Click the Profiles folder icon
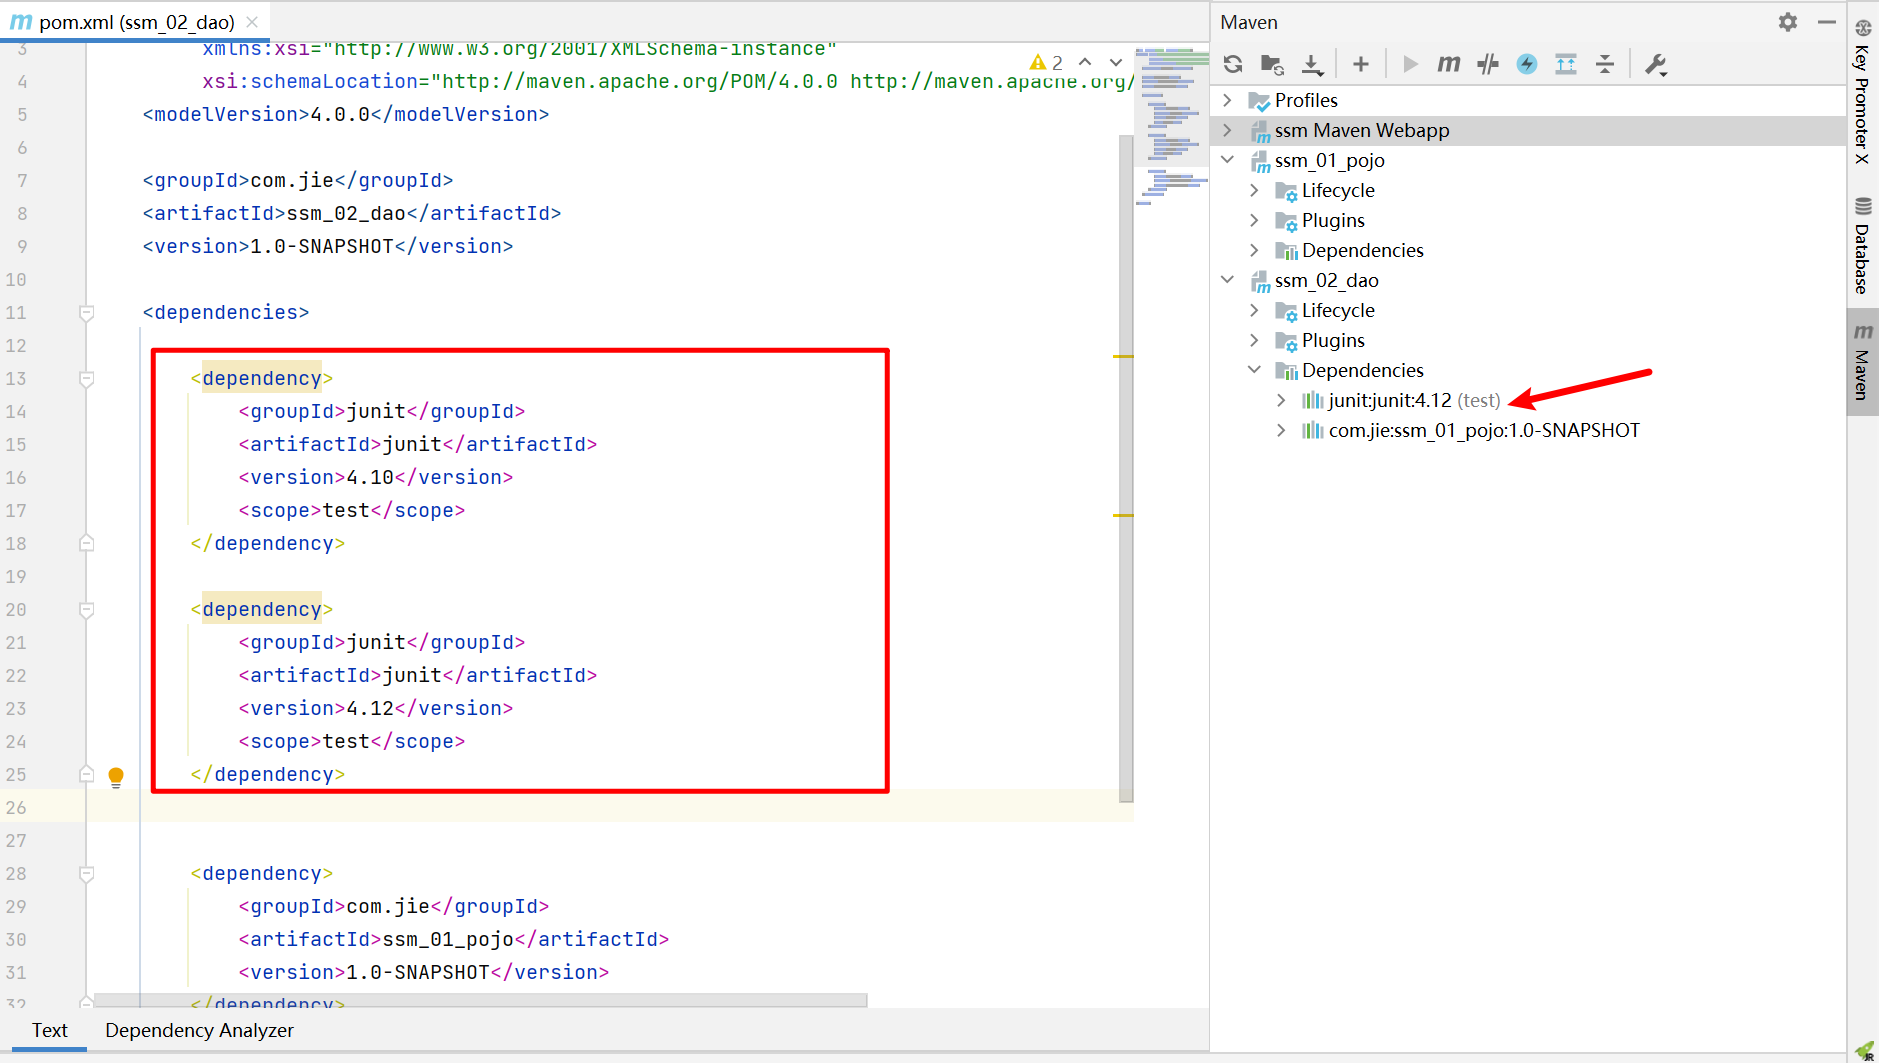The width and height of the screenshot is (1879, 1063). tap(1259, 101)
